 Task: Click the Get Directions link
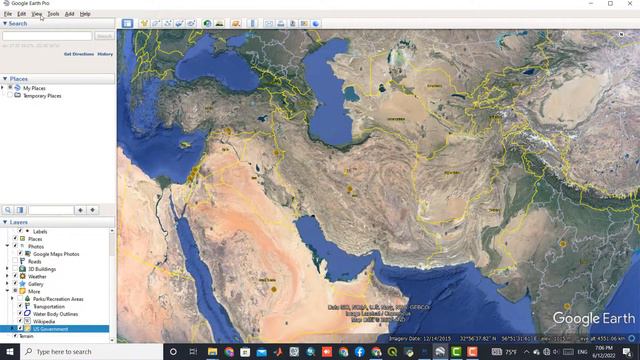click(x=79, y=54)
